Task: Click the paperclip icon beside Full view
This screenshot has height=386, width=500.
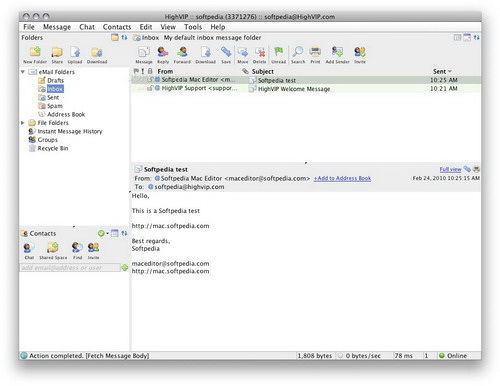Action: click(x=467, y=169)
